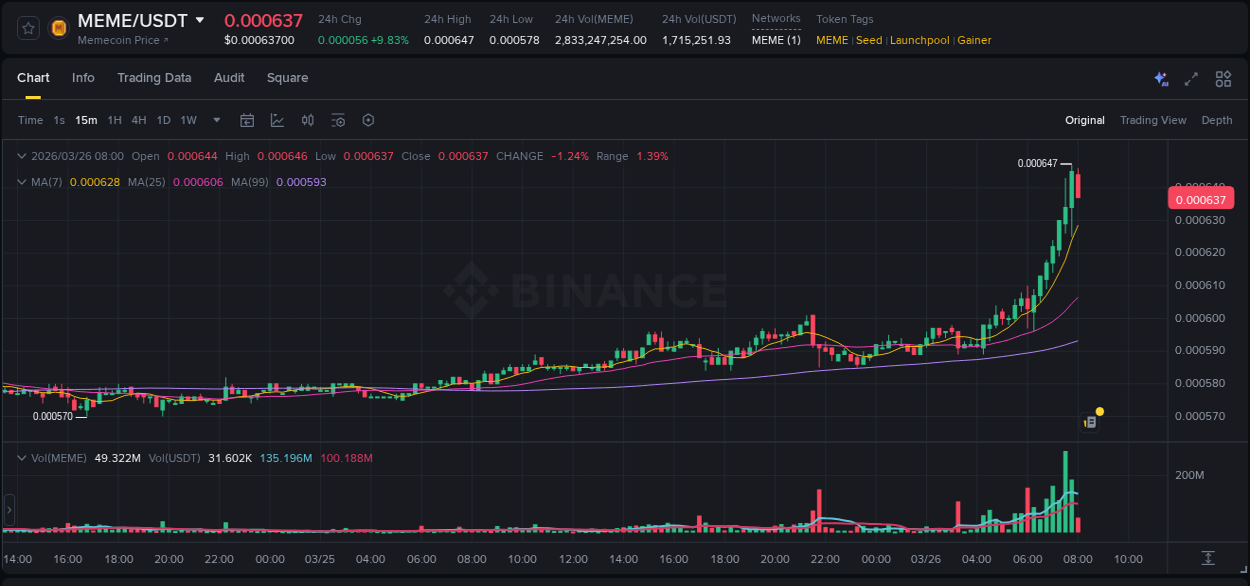Switch to the Trading Data tab
The width and height of the screenshot is (1250, 586).
(154, 78)
